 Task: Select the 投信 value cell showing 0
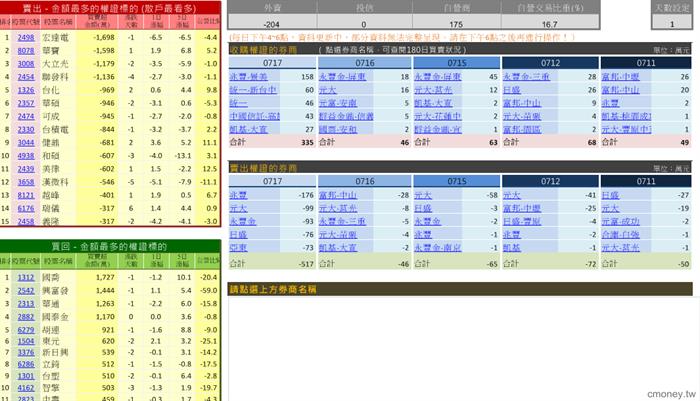(x=364, y=23)
